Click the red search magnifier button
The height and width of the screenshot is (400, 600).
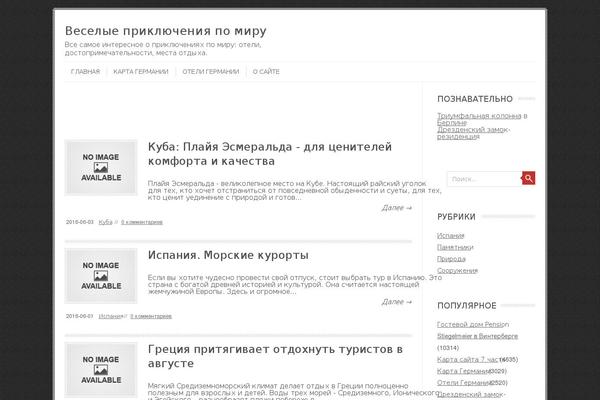coord(528,178)
